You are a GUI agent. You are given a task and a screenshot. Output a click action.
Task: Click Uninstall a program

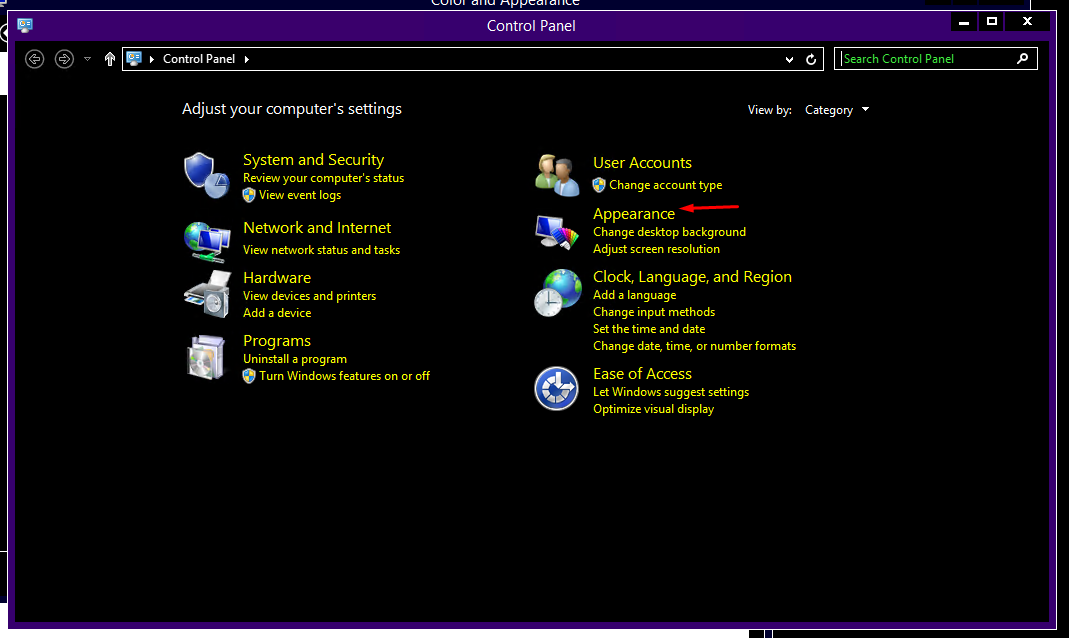295,359
